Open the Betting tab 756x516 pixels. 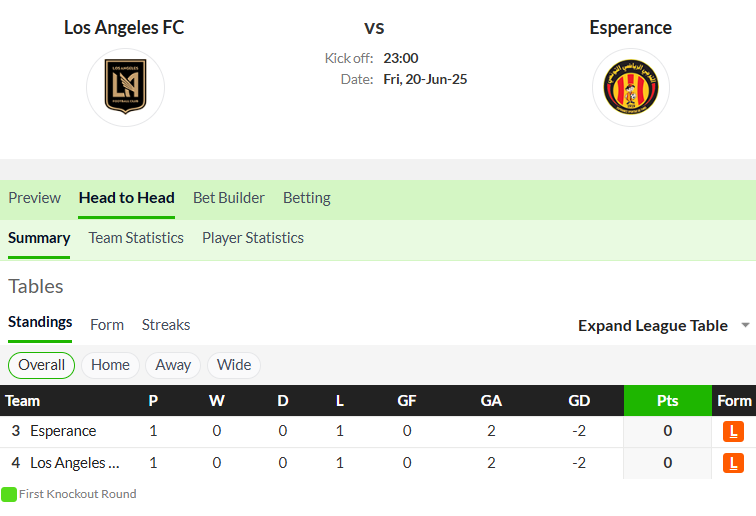[x=307, y=198]
